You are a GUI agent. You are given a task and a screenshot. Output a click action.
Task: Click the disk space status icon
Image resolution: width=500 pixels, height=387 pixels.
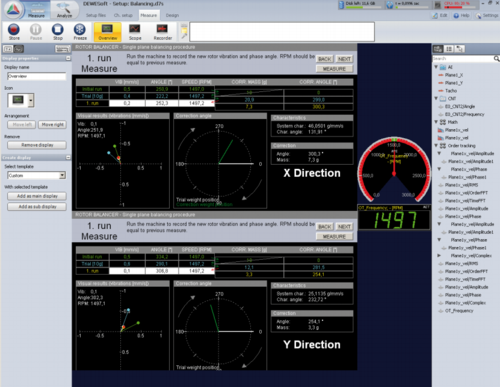click(x=341, y=5)
